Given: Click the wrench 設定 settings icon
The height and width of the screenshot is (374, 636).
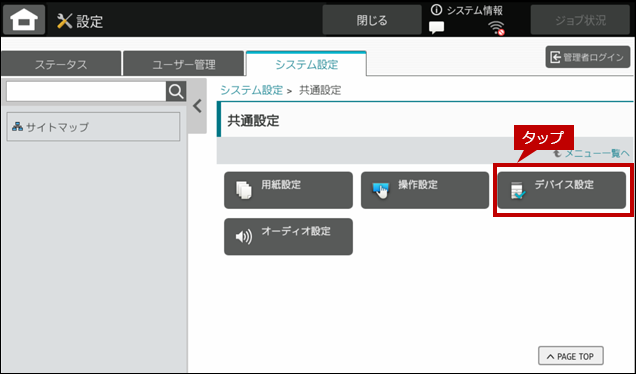Looking at the screenshot, I should [65, 21].
